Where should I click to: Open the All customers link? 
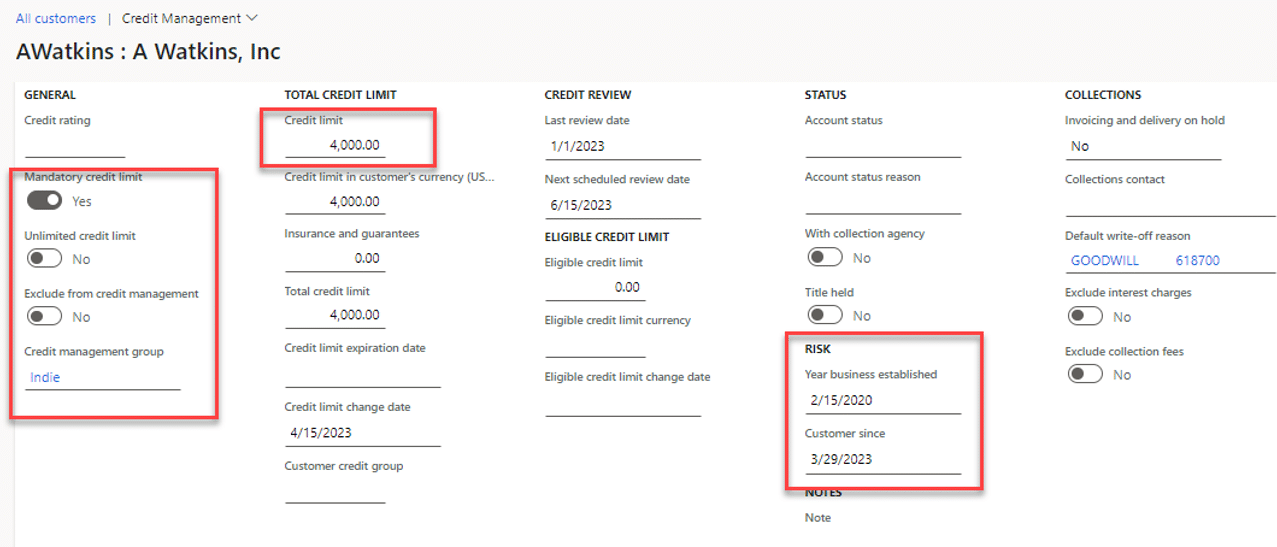(56, 18)
